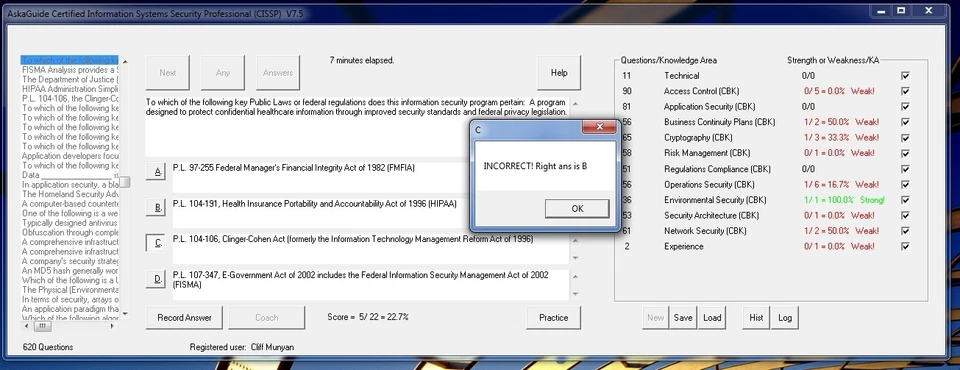Screen dimensions: 960x370
Task: Select the highlighted first question in the list
Action: [x=70, y=60]
